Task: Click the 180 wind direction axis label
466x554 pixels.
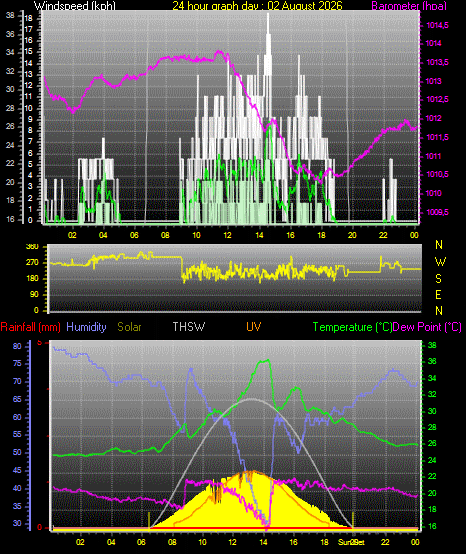Action: coord(32,278)
